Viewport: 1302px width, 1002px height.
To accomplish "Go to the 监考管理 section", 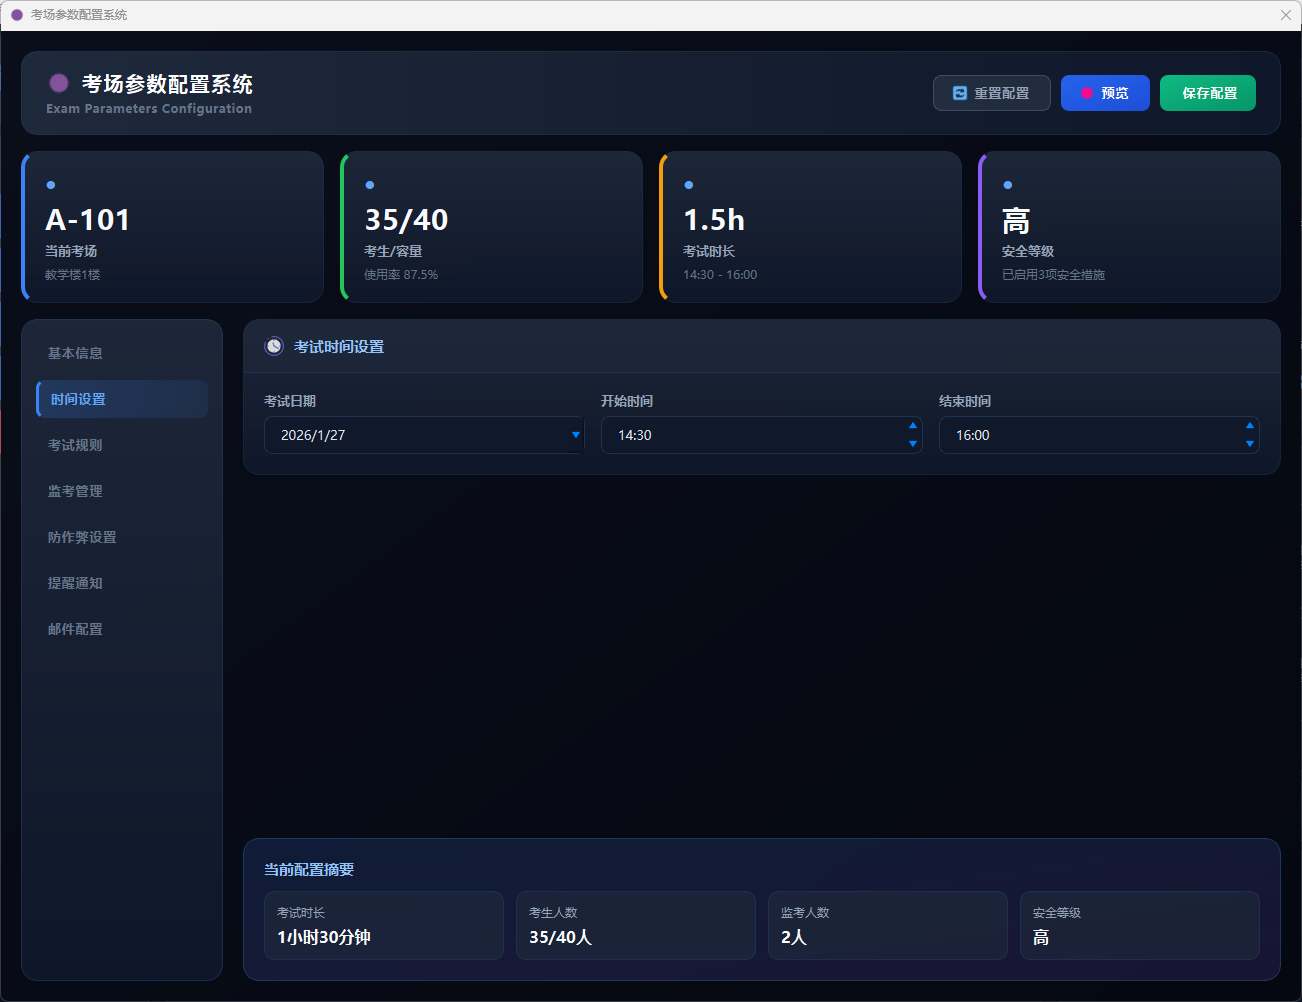I will coord(76,491).
